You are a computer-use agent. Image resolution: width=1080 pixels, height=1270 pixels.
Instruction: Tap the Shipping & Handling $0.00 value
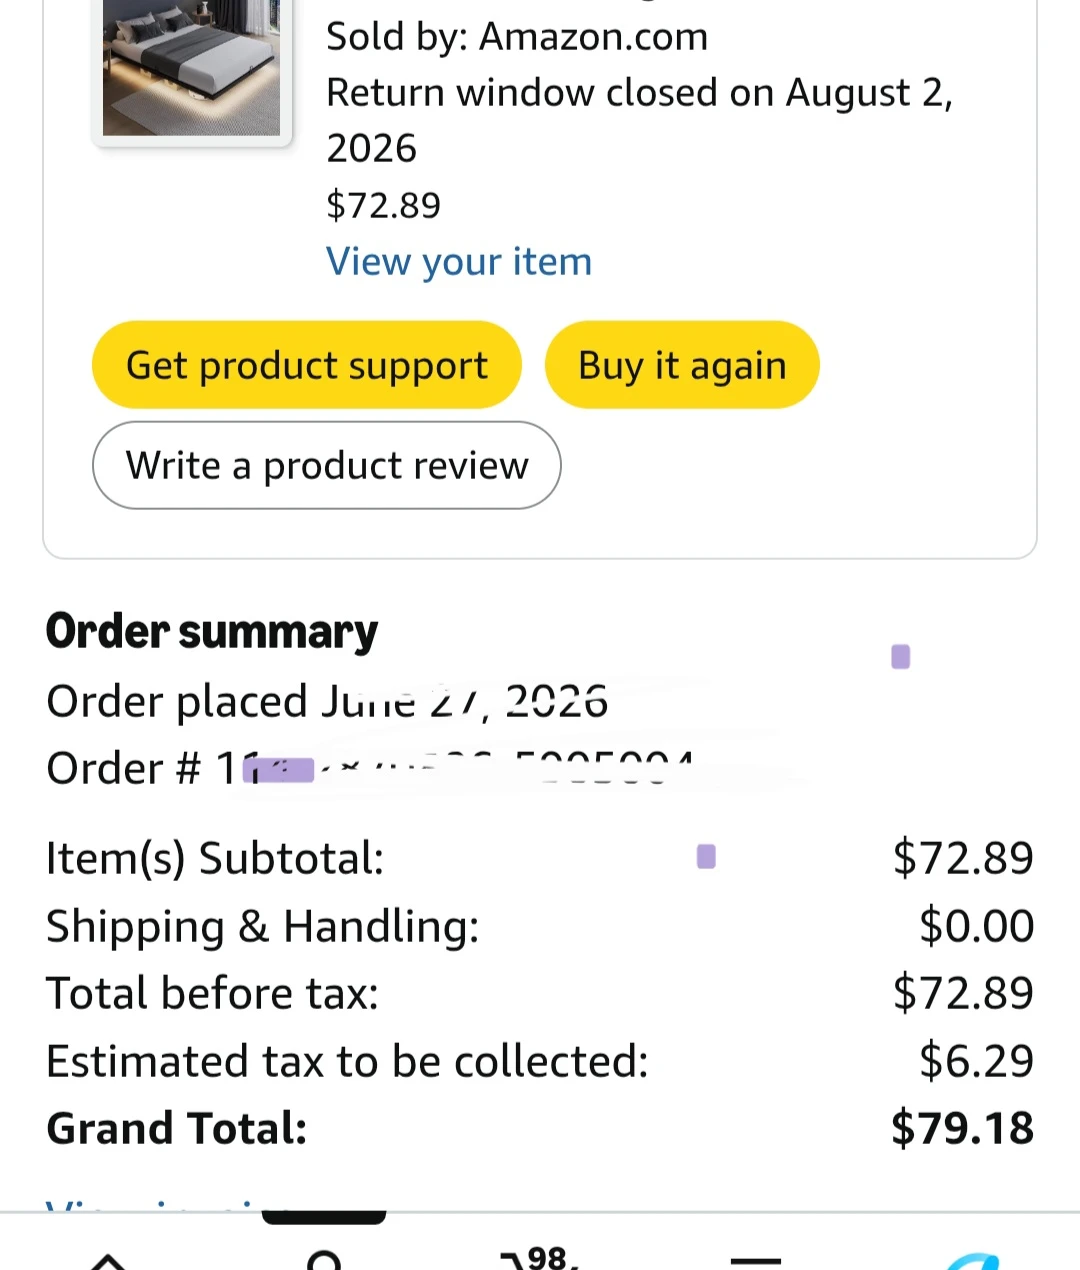(977, 926)
